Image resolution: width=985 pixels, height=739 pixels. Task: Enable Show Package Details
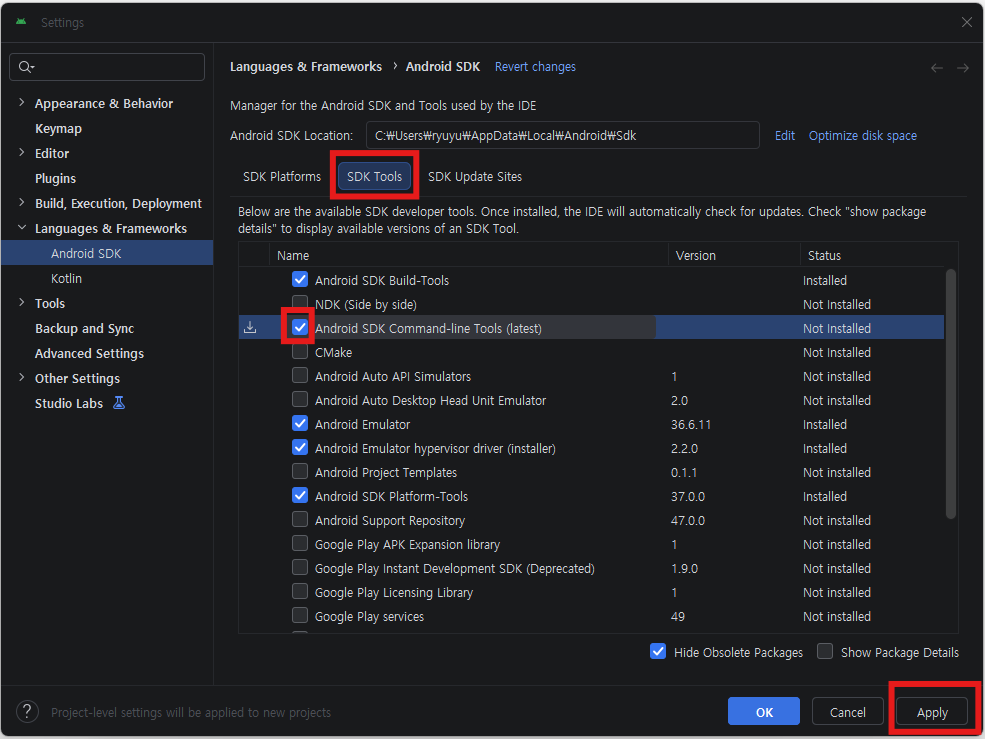(x=825, y=651)
